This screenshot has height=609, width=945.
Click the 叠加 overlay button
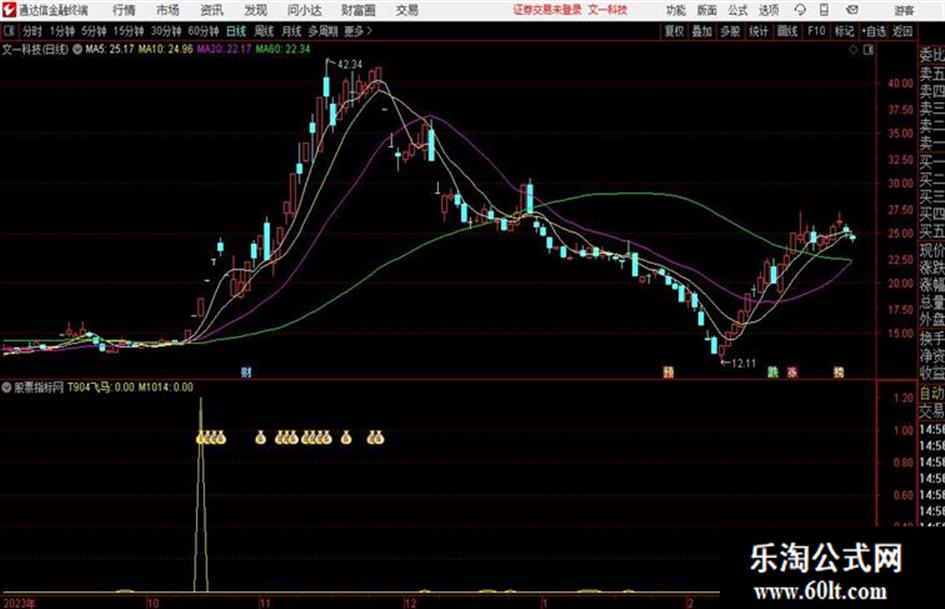(702, 31)
